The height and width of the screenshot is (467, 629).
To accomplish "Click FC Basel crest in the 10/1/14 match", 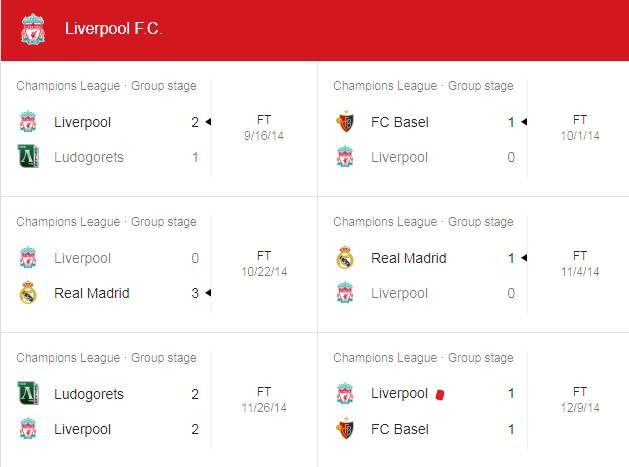I will (345, 122).
